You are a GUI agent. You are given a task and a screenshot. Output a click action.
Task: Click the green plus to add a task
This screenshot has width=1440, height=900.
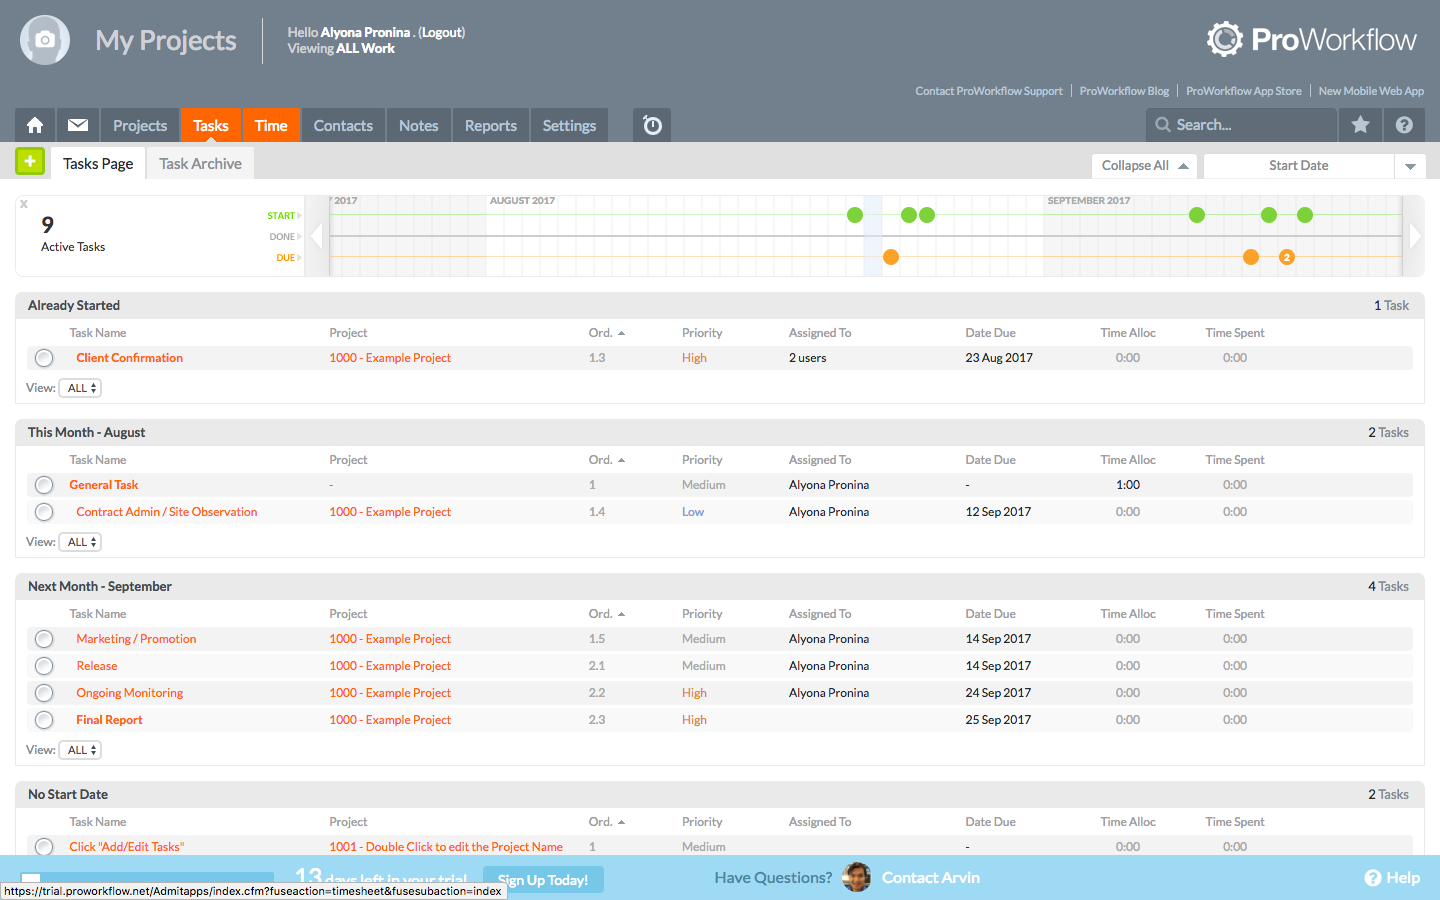pyautogui.click(x=29, y=161)
